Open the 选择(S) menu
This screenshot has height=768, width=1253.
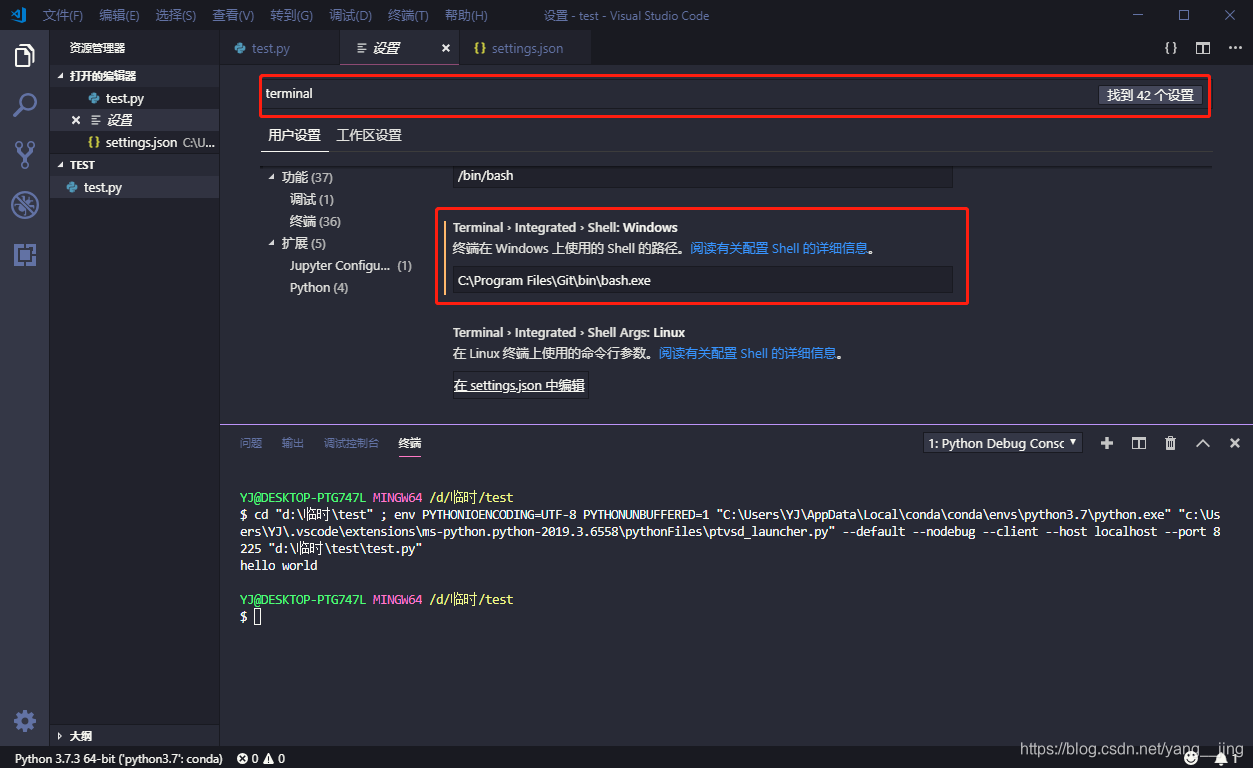[176, 15]
